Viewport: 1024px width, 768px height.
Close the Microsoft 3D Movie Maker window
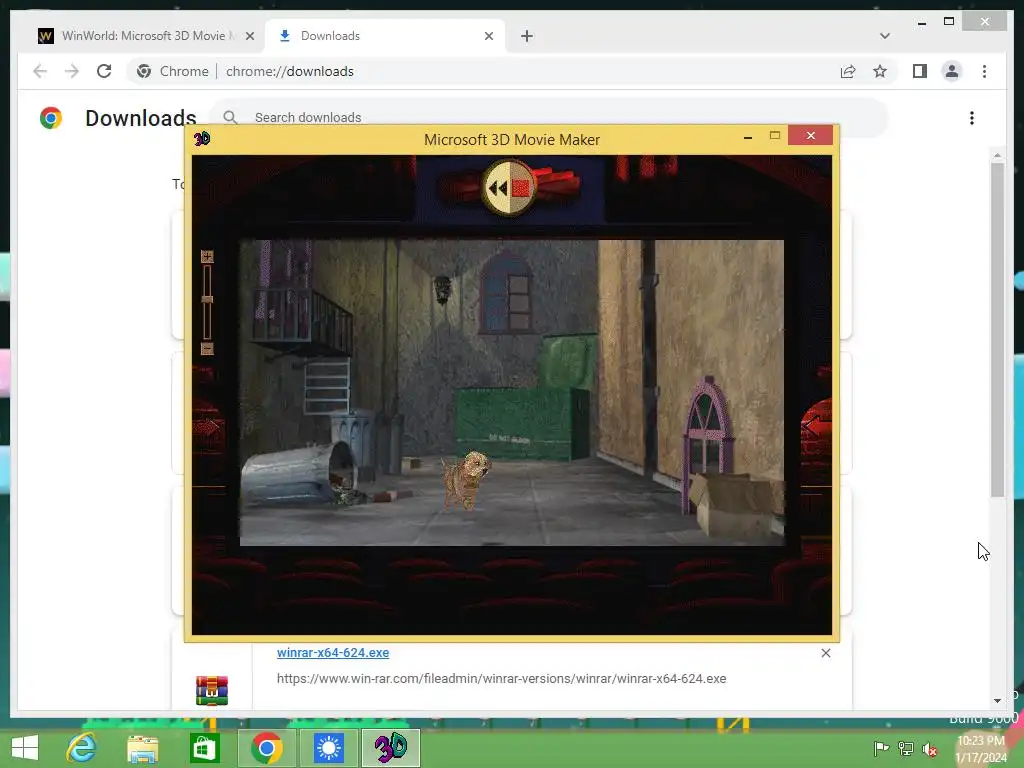pos(810,135)
